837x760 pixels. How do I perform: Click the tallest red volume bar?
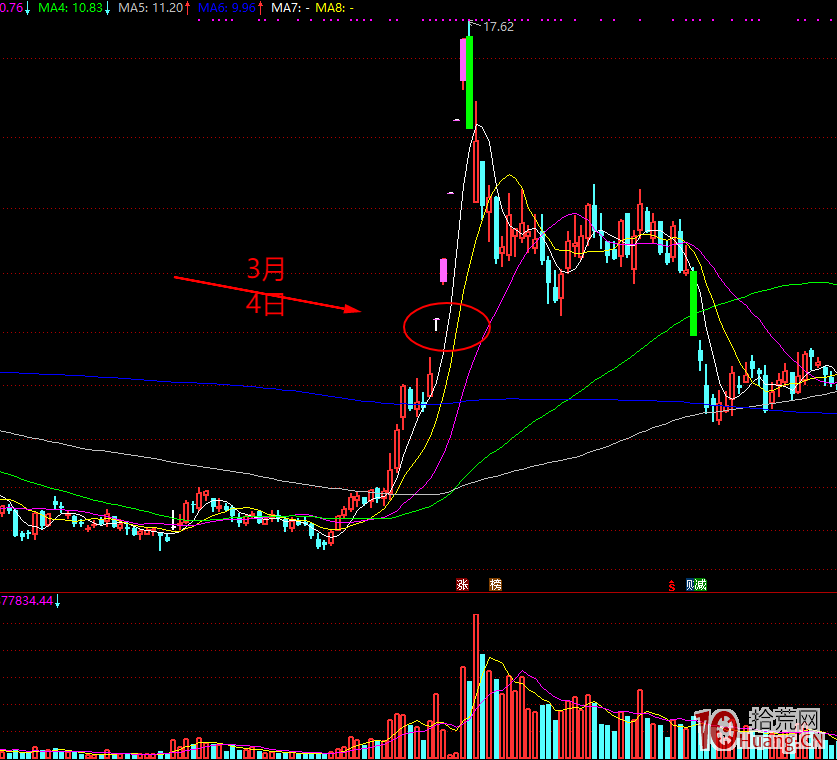[476, 686]
